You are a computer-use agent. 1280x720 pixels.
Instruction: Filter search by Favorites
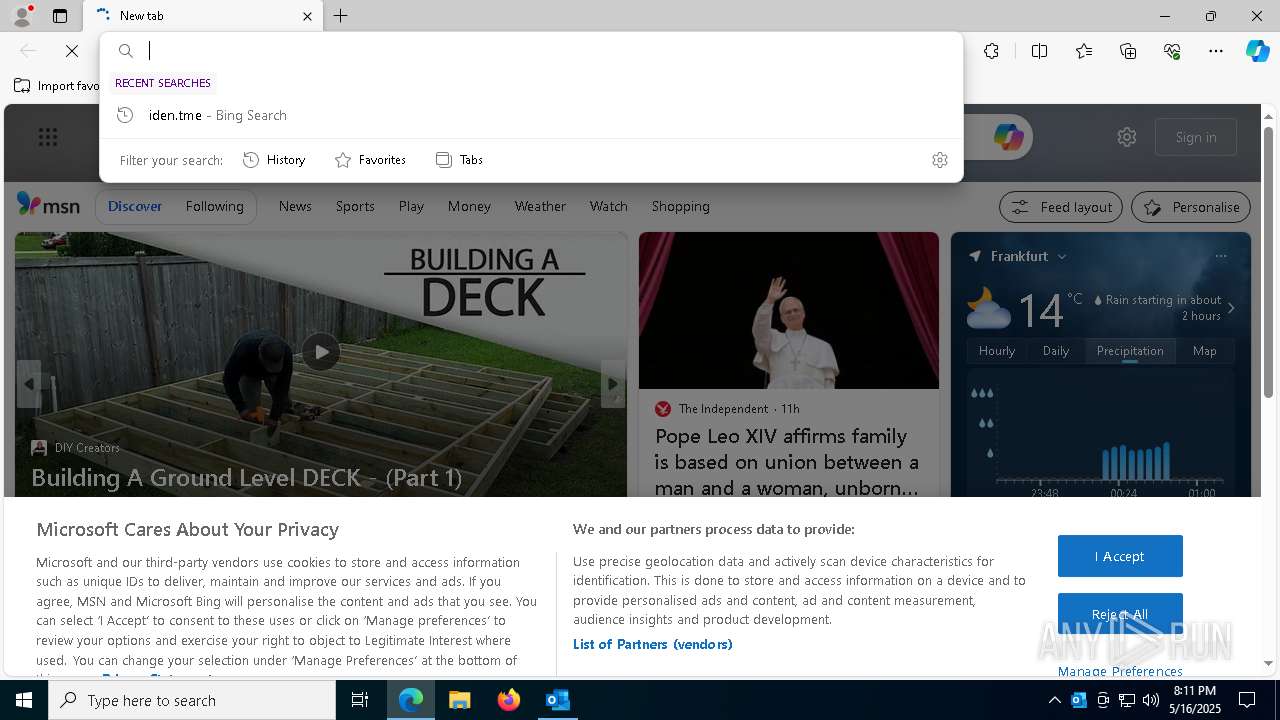(x=370, y=160)
